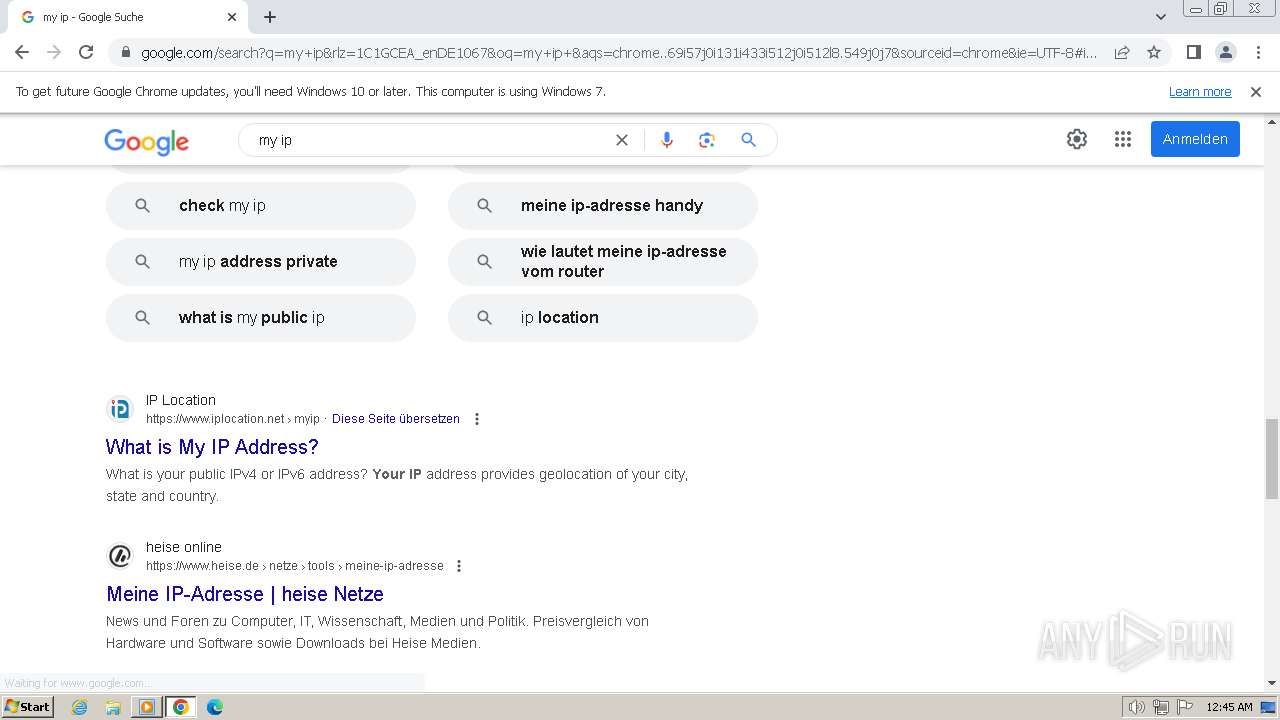1280x720 pixels.
Task: Reload the page
Action: point(86,52)
